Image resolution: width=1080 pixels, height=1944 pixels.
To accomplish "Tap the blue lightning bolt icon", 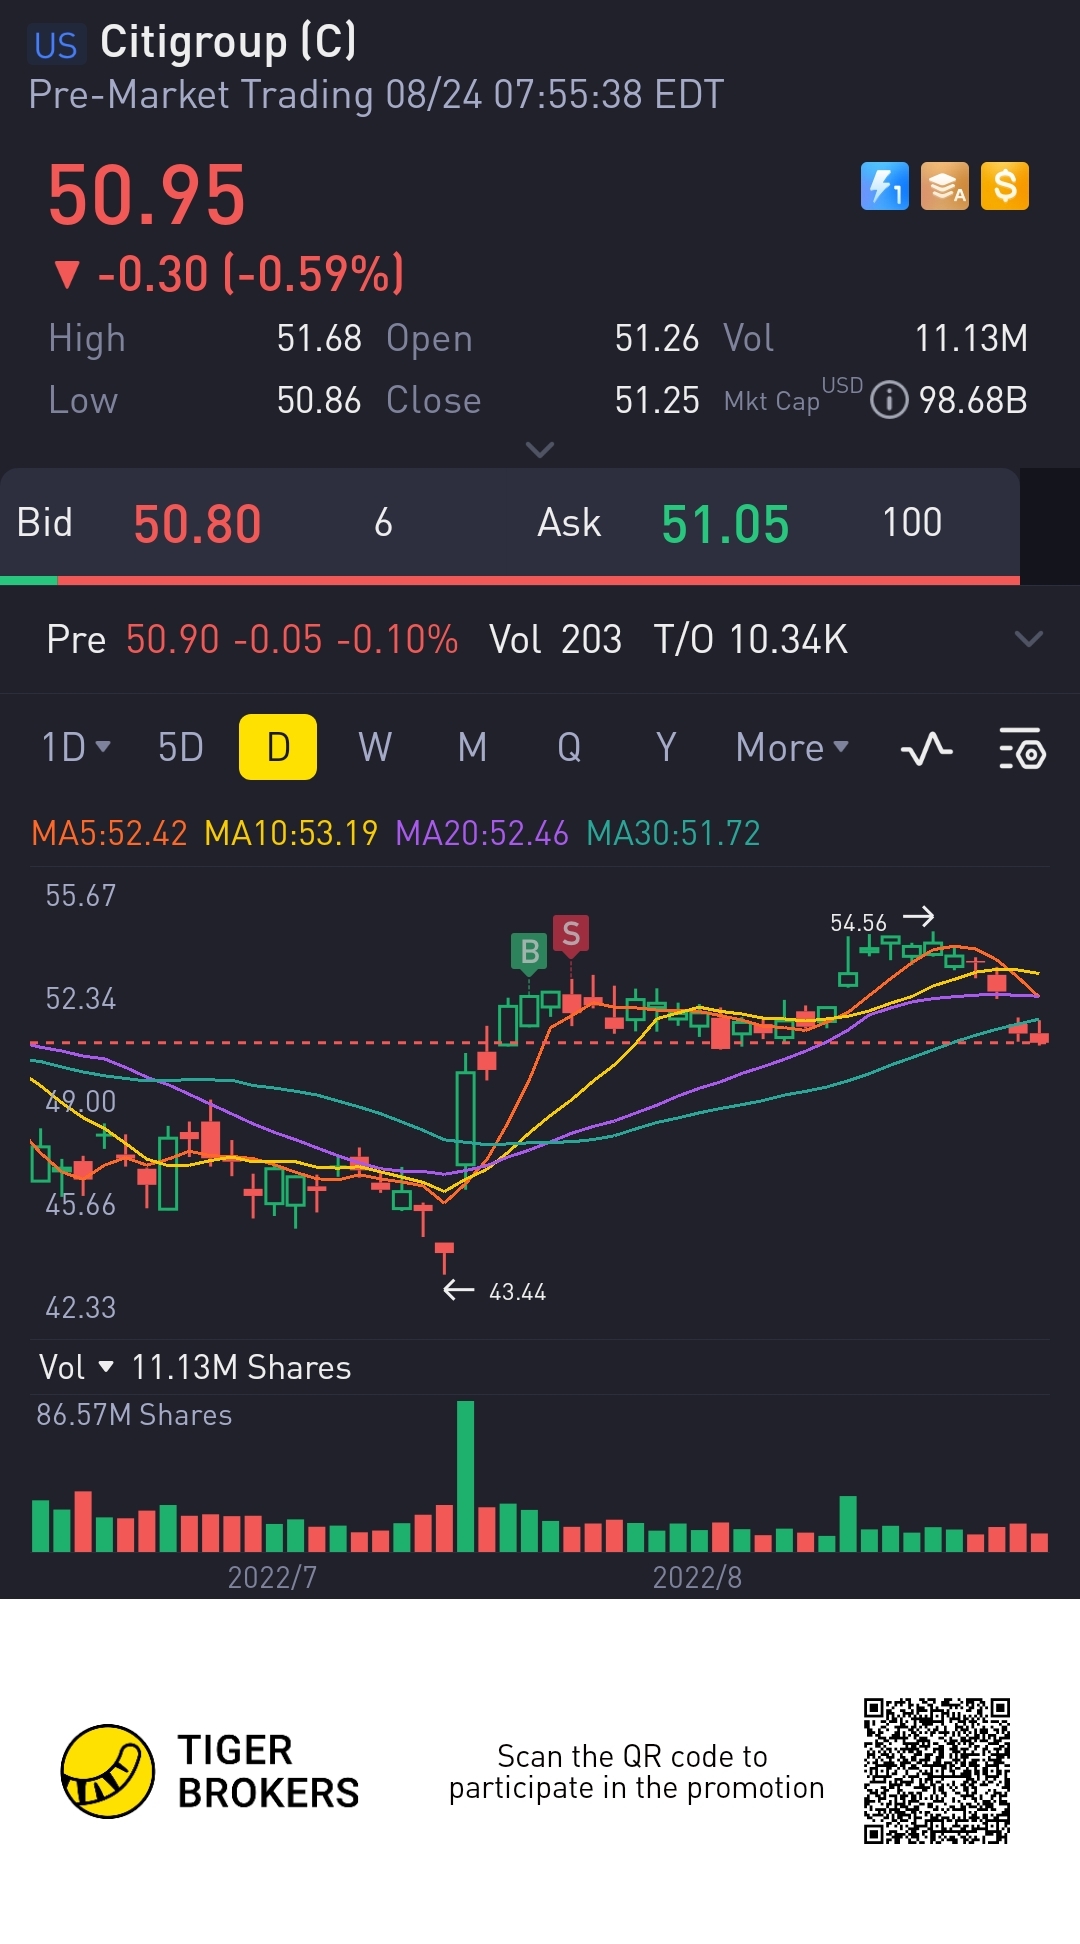I will [885, 186].
